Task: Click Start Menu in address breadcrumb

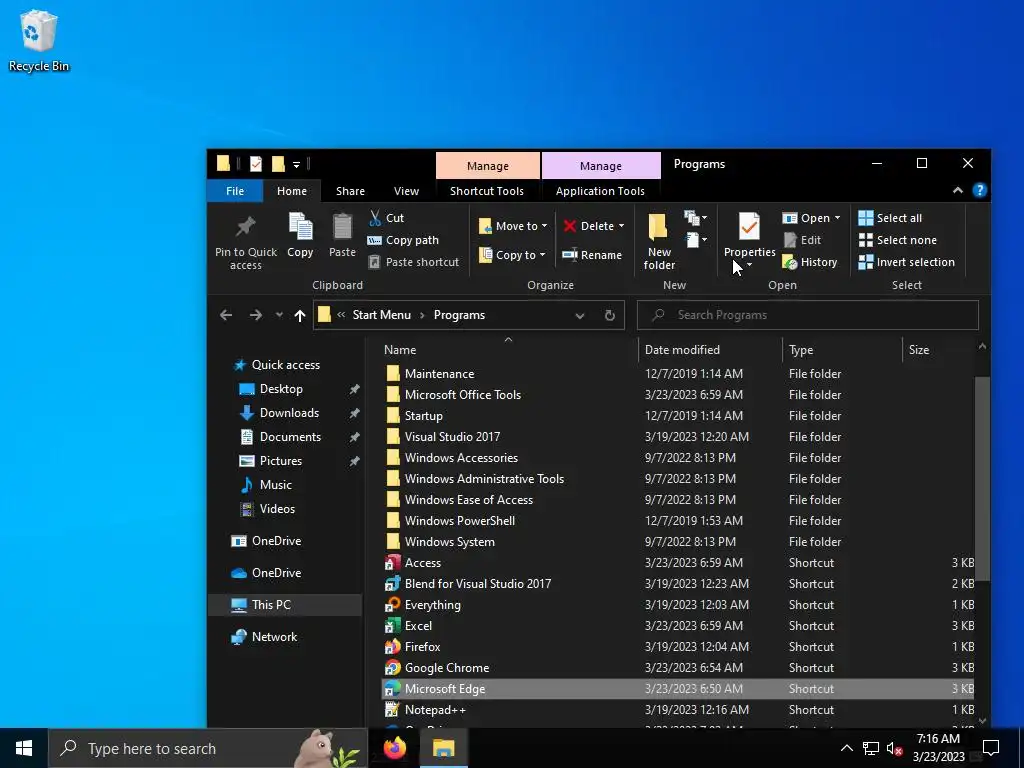Action: coord(381,315)
